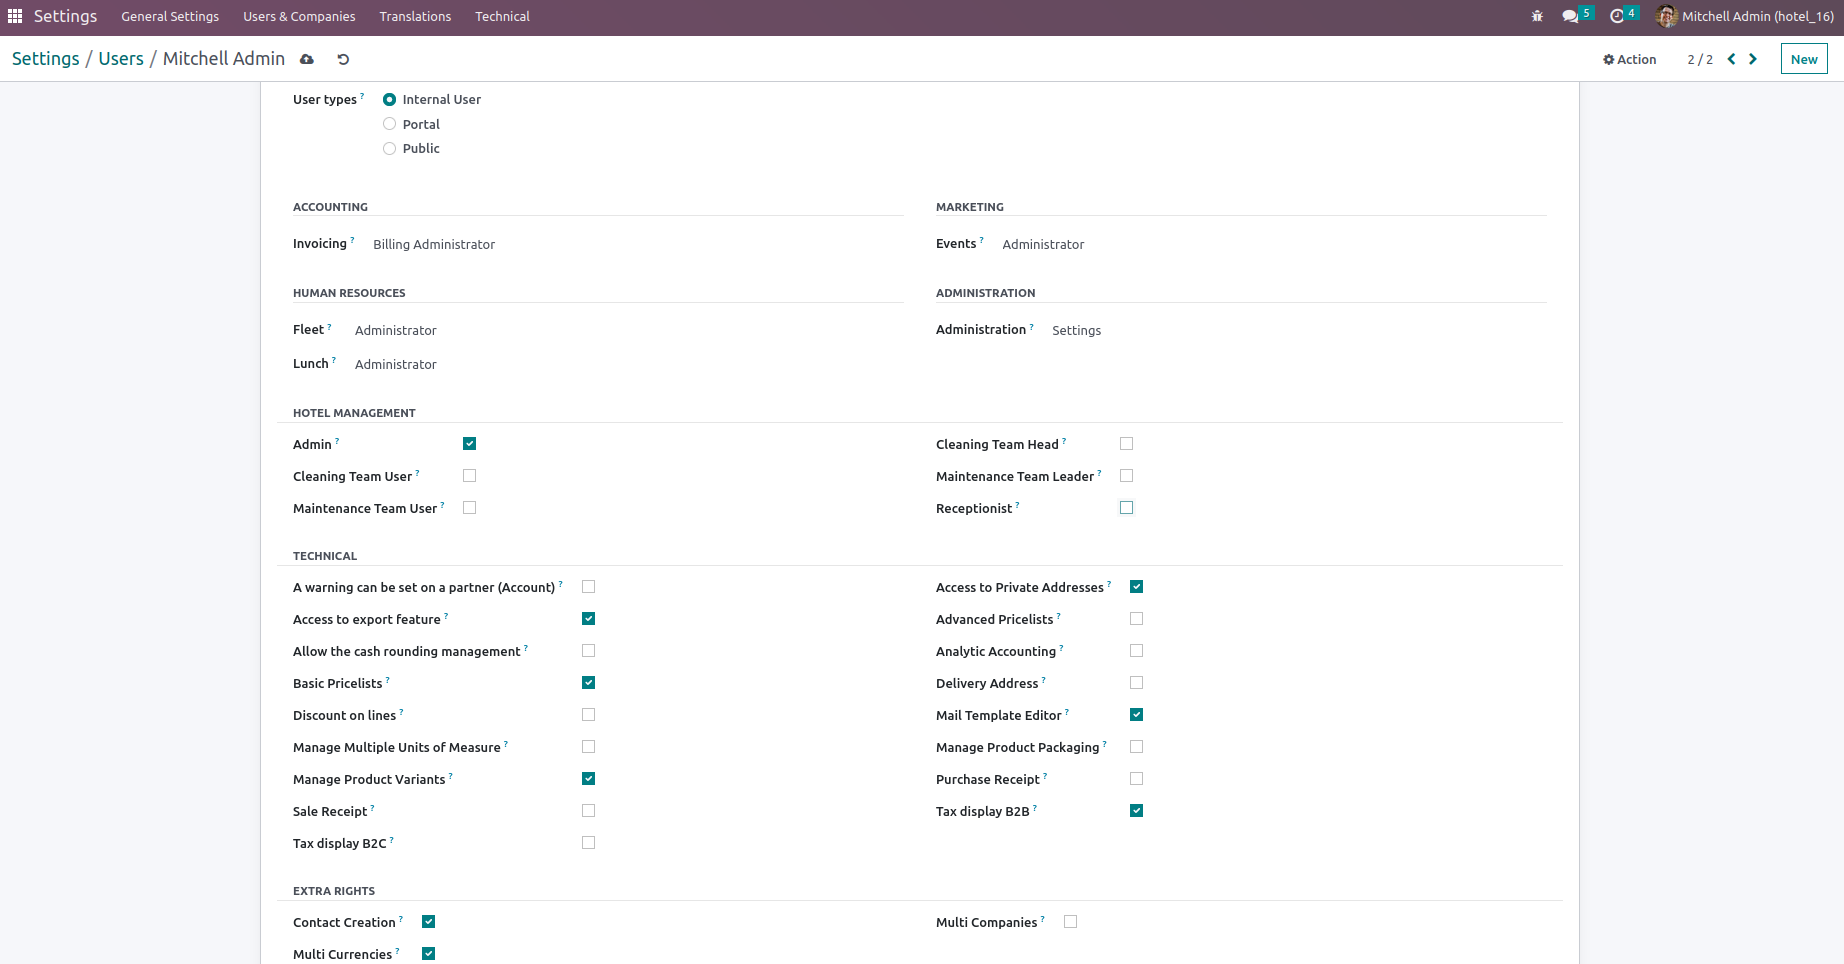
Task: Open Mitchell Admin user menu
Action: click(x=1745, y=16)
